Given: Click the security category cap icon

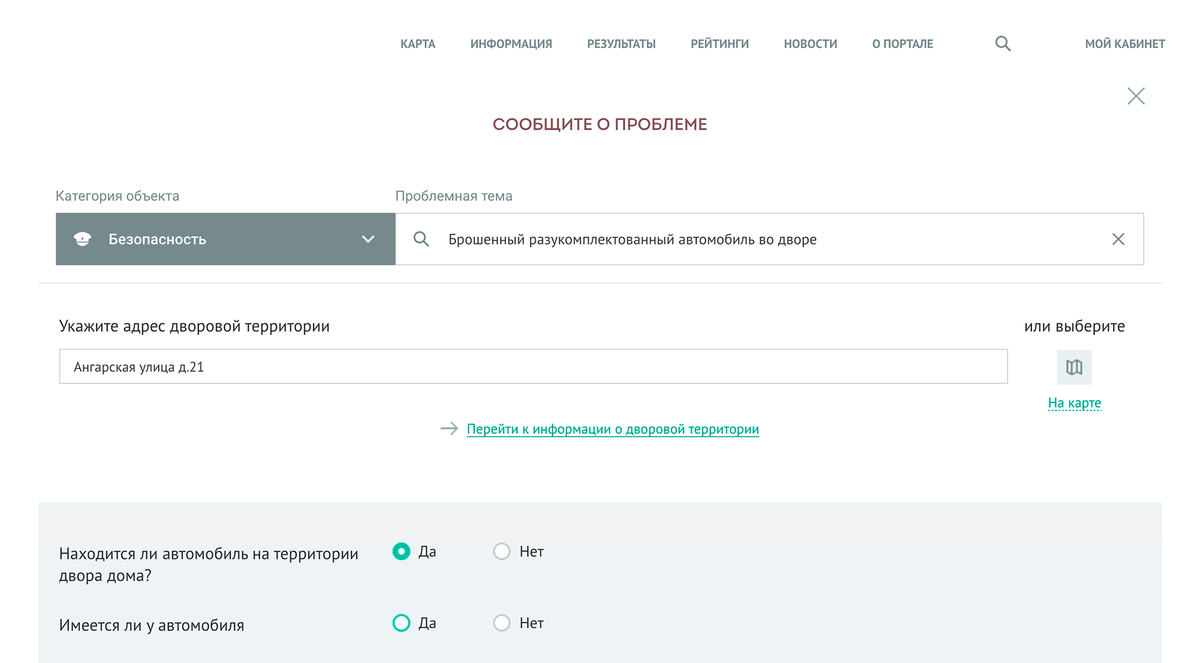Looking at the screenshot, I should 83,239.
